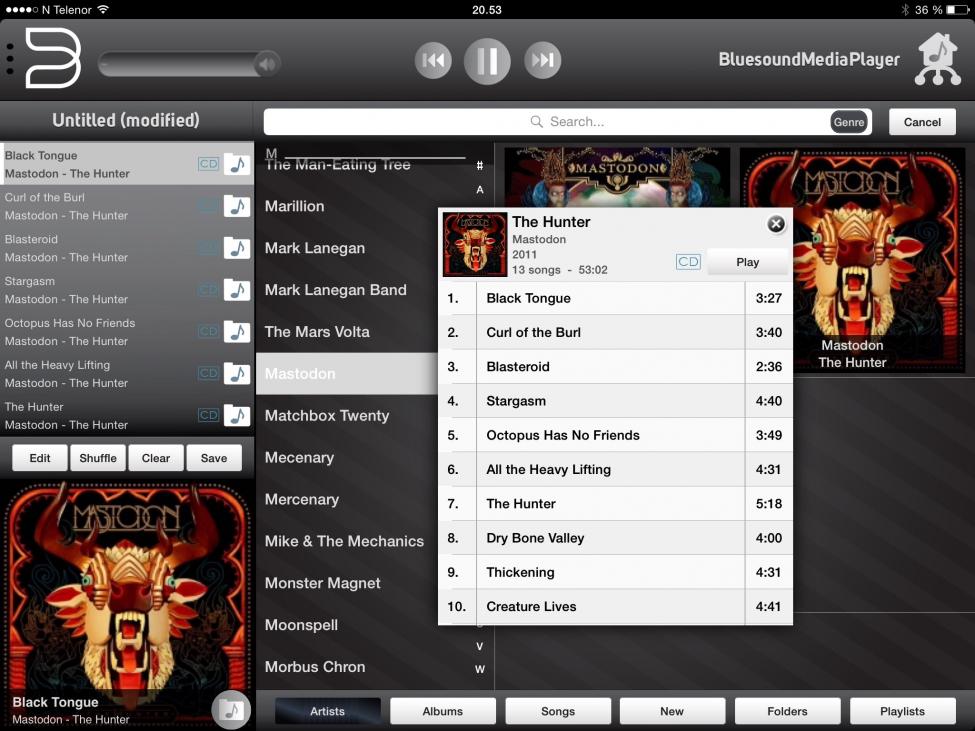Image resolution: width=975 pixels, height=731 pixels.
Task: Skip to the previous track
Action: 433,60
